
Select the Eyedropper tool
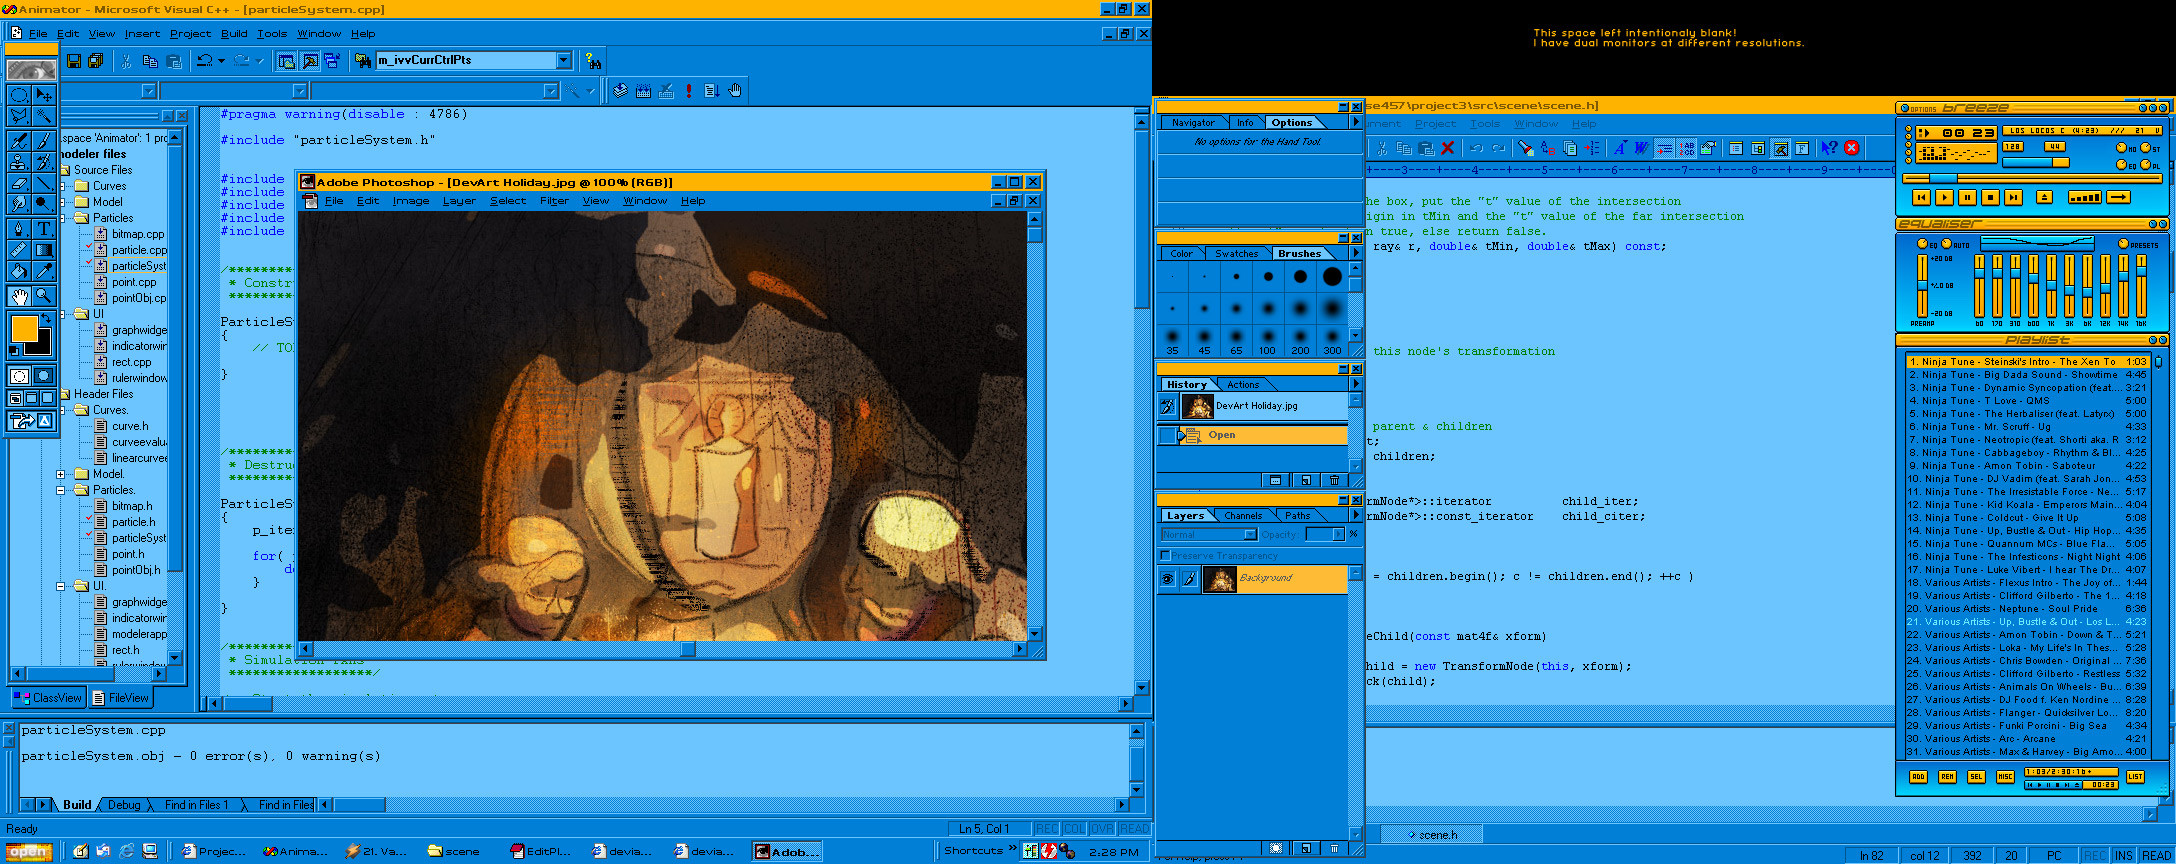click(44, 271)
